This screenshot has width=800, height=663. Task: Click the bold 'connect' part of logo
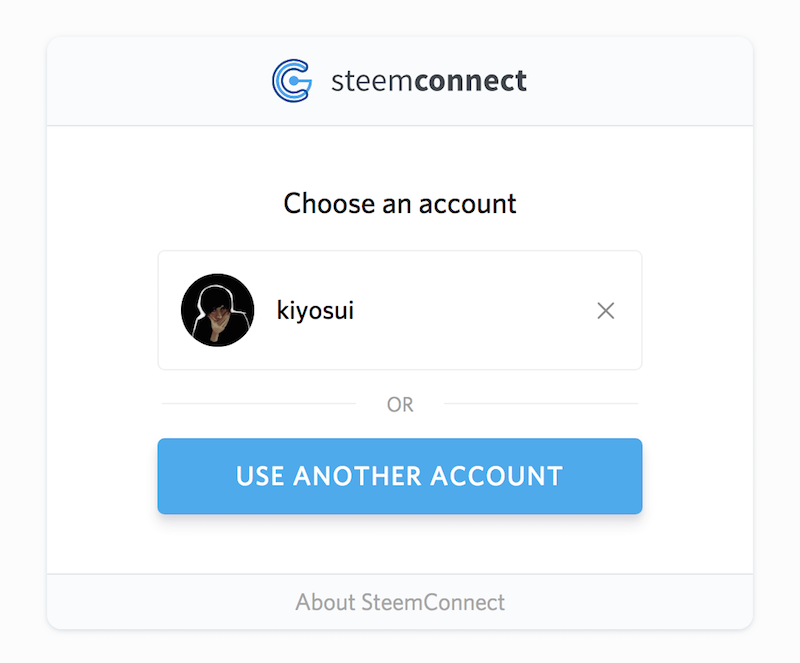click(470, 81)
